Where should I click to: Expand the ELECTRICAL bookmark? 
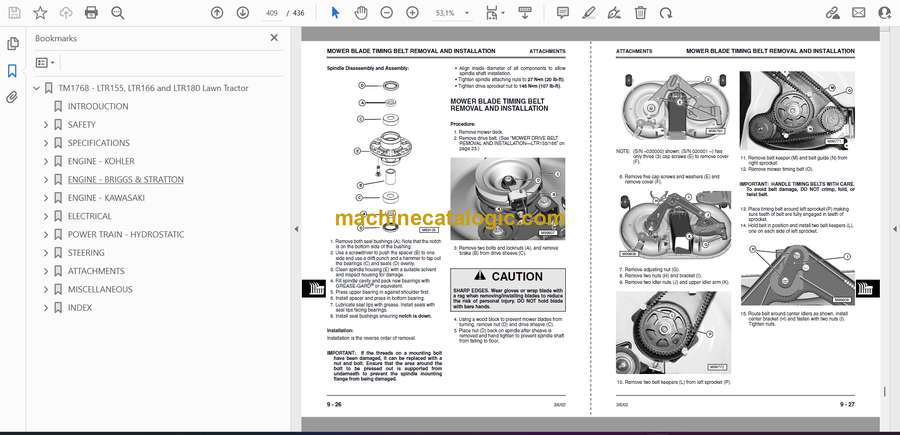click(46, 216)
